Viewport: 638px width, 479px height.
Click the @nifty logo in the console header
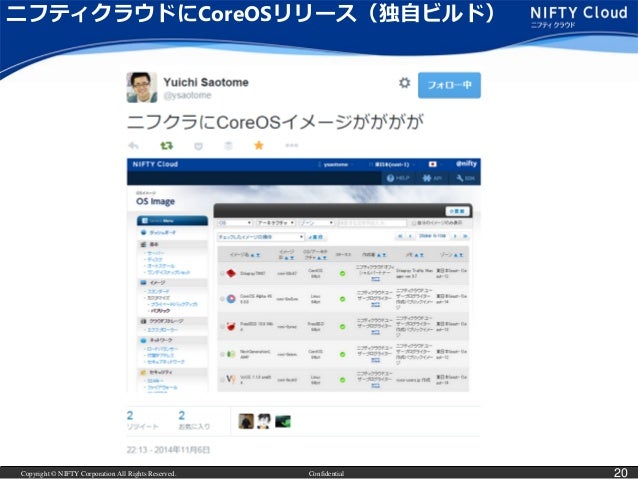(466, 164)
